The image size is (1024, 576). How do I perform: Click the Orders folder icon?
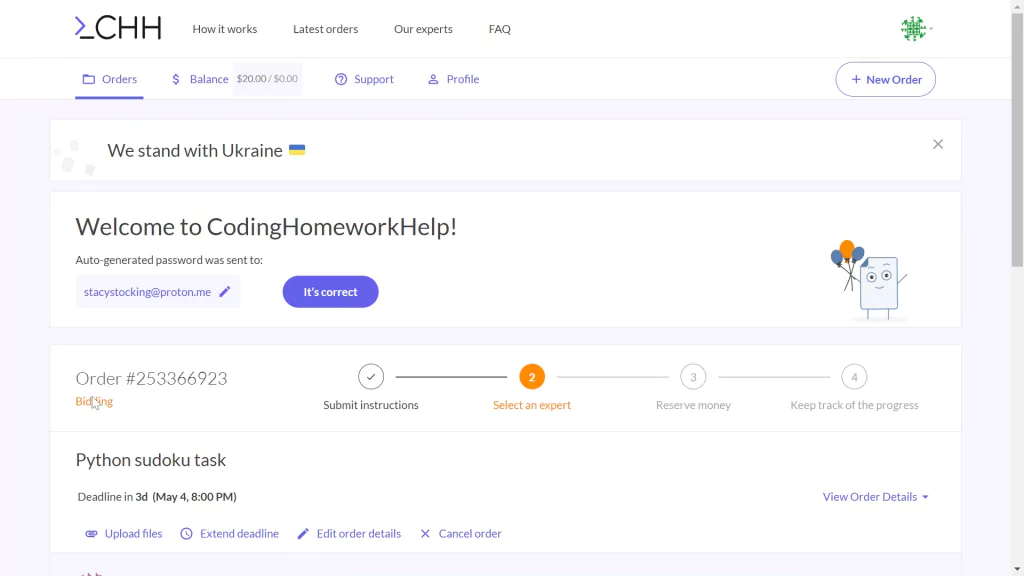click(89, 79)
